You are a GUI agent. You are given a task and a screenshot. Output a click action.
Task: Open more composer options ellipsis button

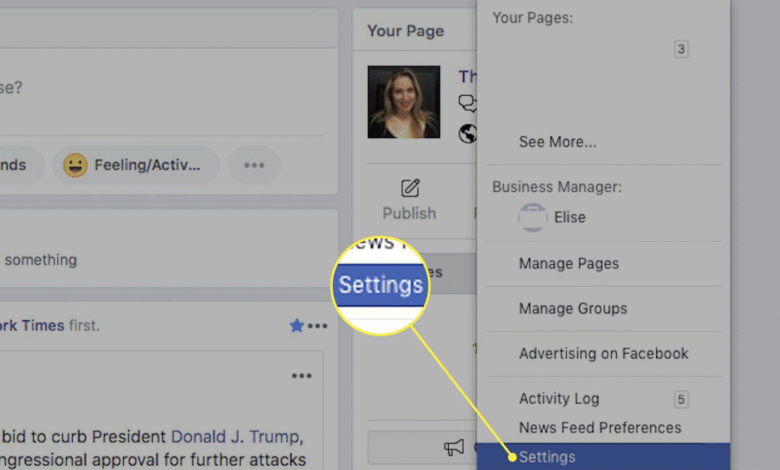point(254,165)
